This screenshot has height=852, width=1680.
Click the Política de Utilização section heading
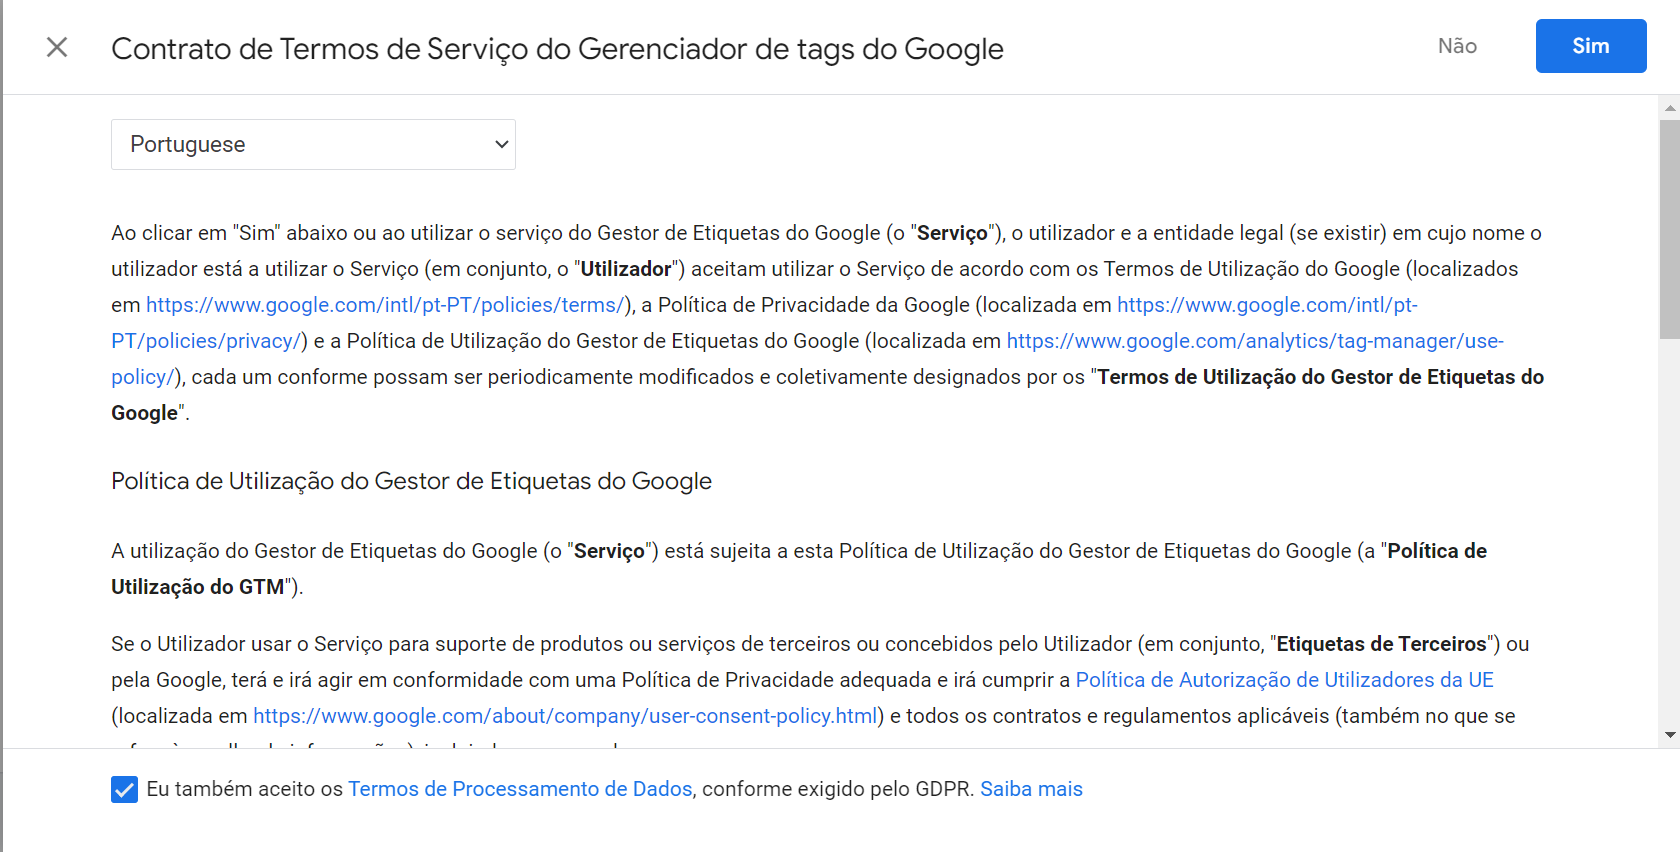pos(411,481)
